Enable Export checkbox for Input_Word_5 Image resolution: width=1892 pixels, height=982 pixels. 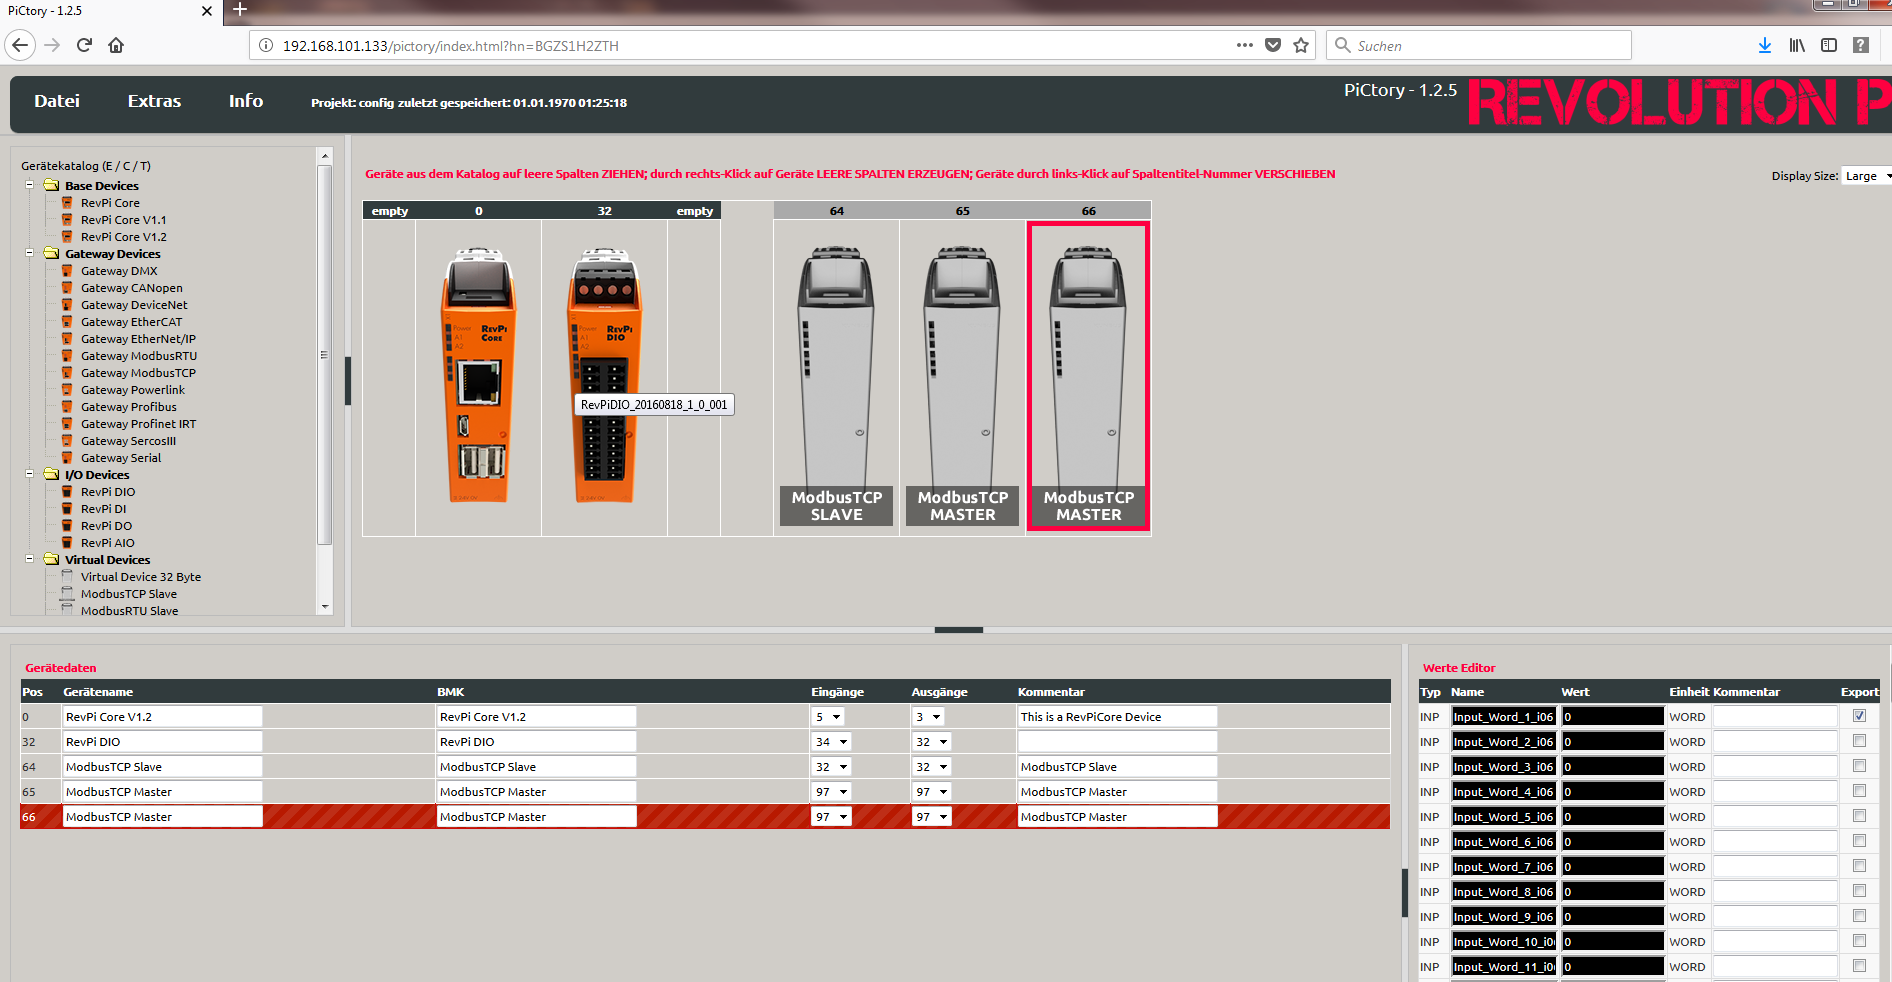pos(1859,816)
